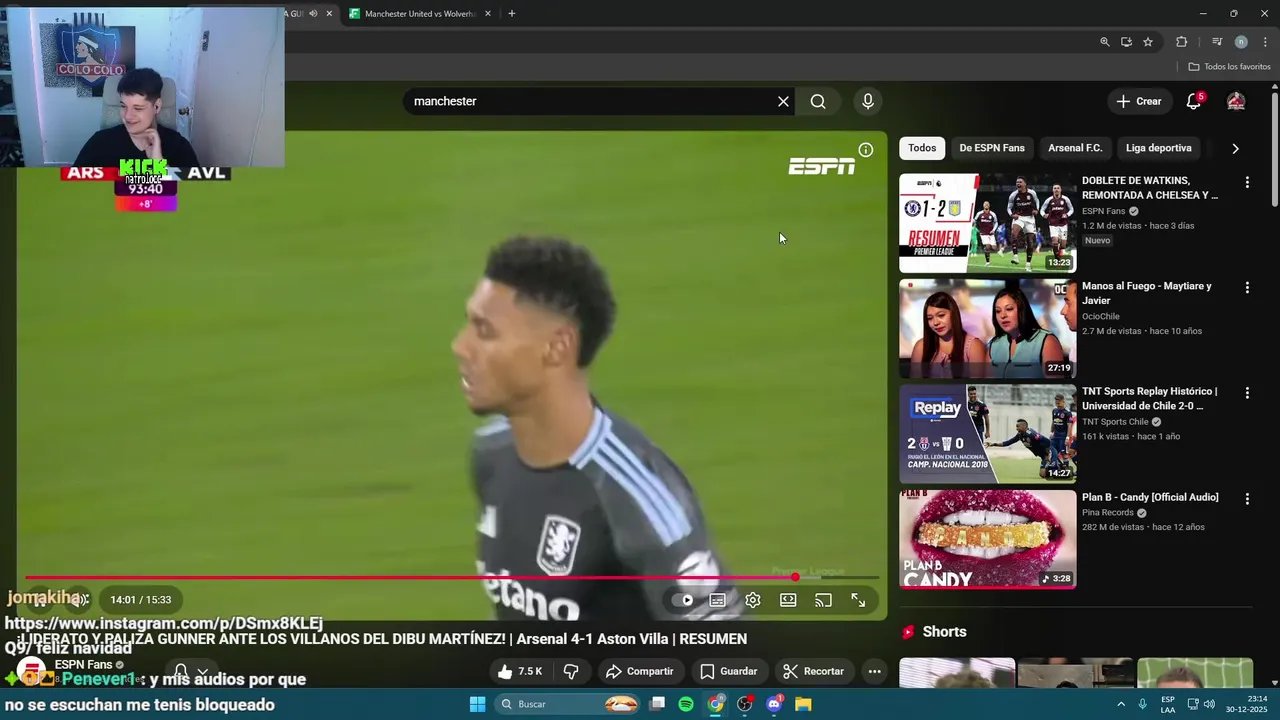Click install app icon in address bar
1280x720 pixels.
pyautogui.click(x=1126, y=42)
